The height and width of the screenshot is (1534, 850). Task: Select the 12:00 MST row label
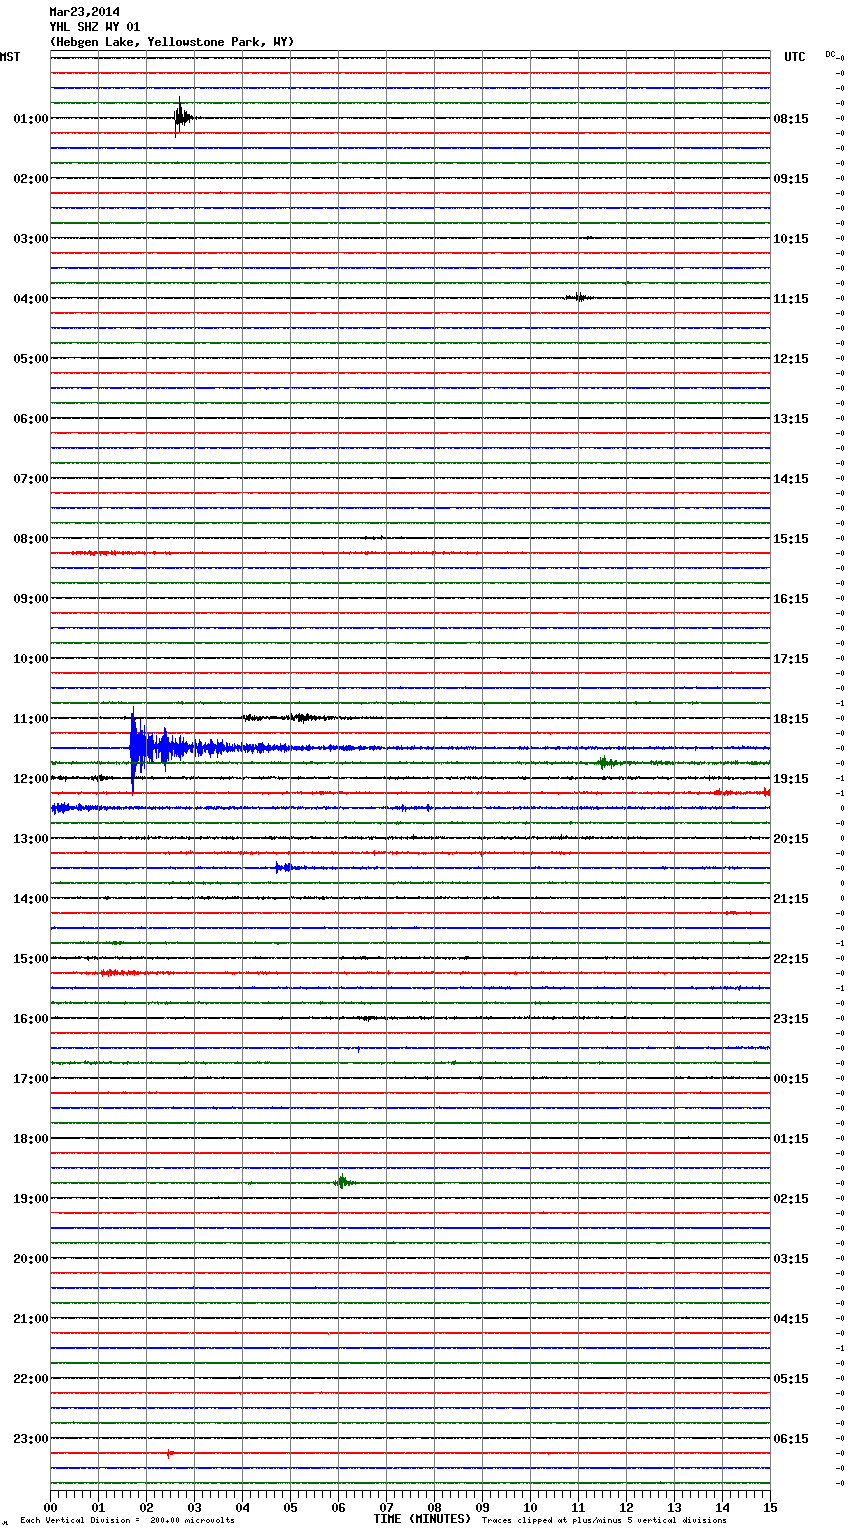[x=31, y=779]
